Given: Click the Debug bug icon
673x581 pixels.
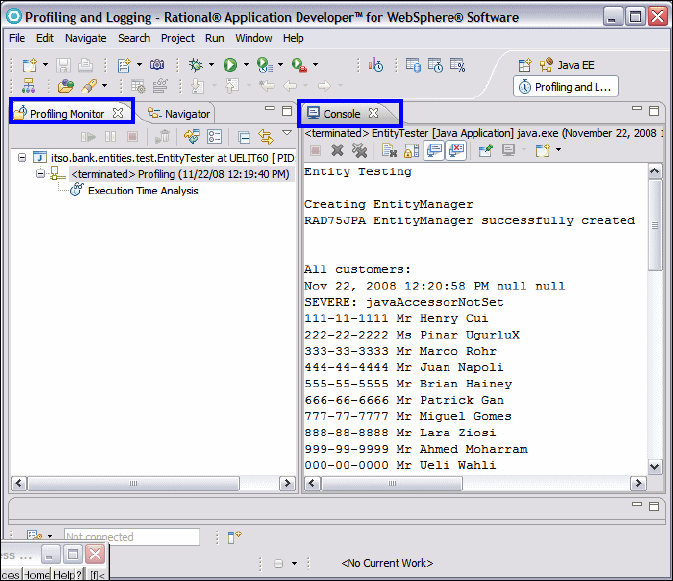Looking at the screenshot, I should [x=196, y=65].
